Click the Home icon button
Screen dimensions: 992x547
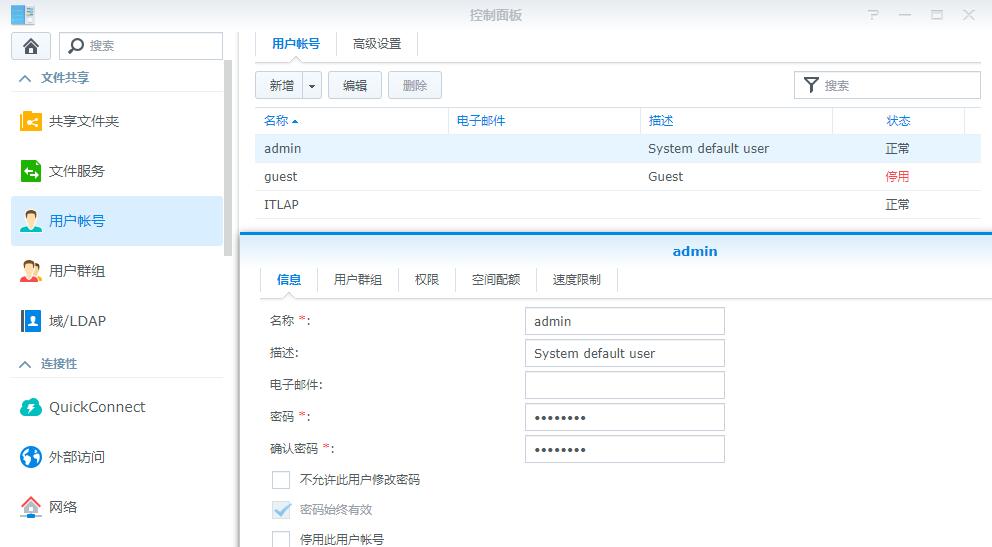[x=31, y=46]
